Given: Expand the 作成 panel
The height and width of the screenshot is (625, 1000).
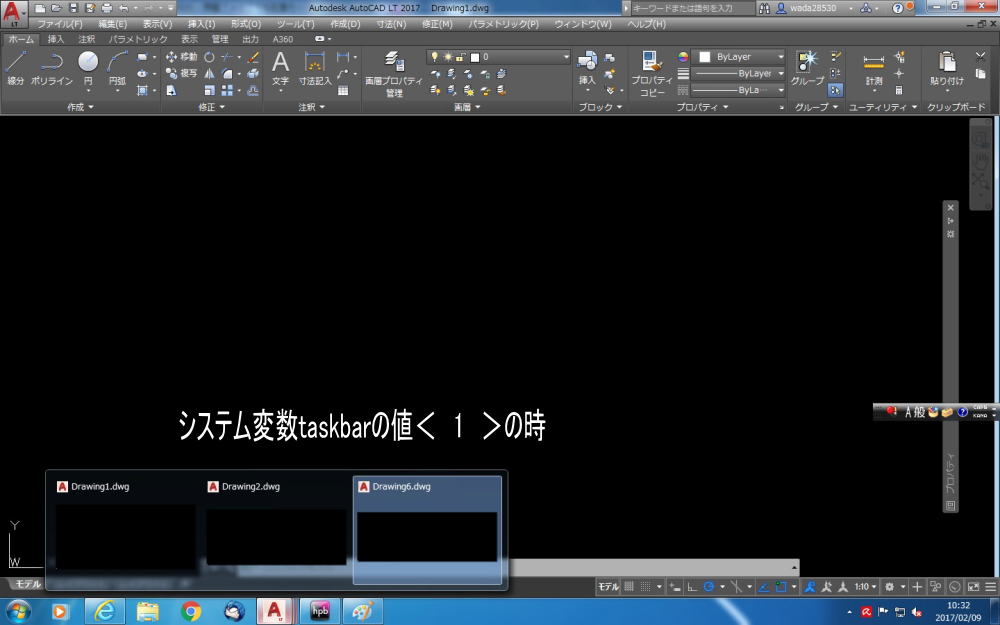Looking at the screenshot, I should [x=80, y=107].
